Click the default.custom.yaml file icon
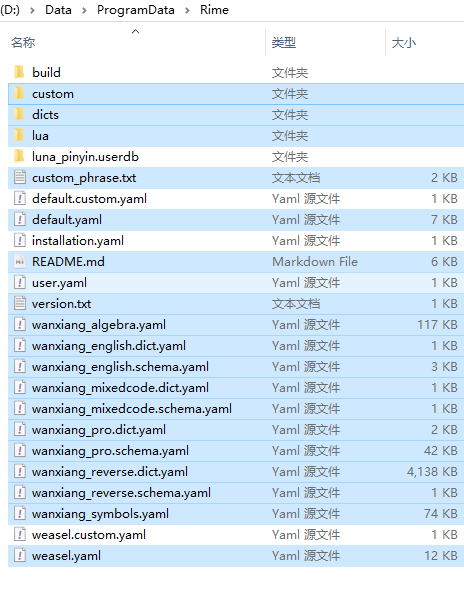Screen dimensions: 464x594 [20, 198]
